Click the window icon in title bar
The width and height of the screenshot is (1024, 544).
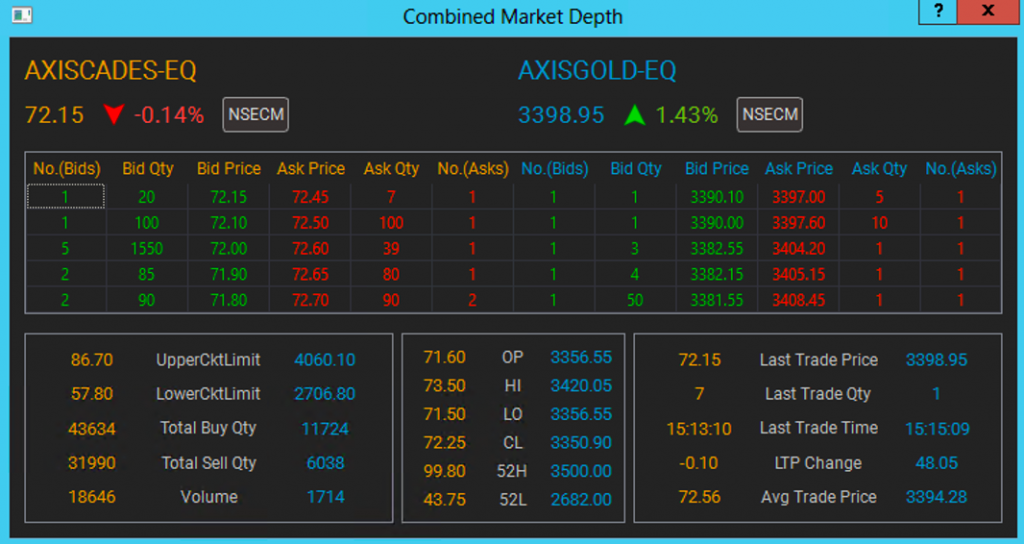point(22,15)
